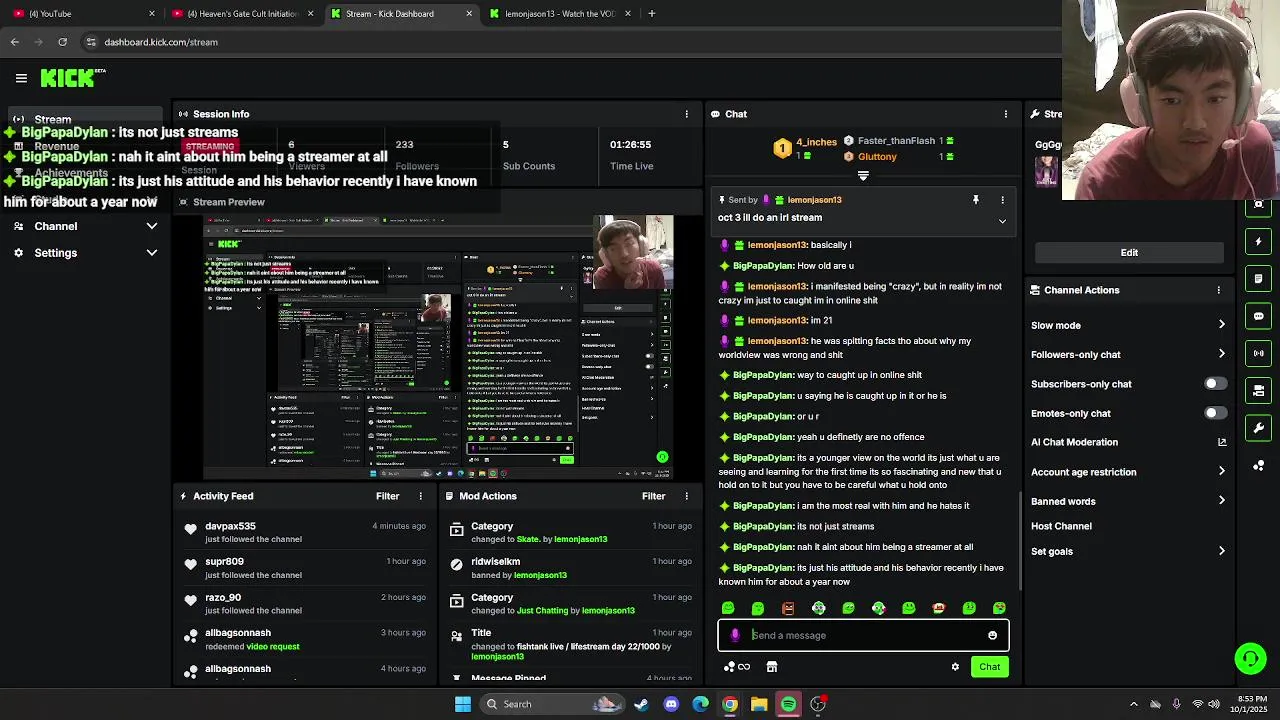This screenshot has width=1280, height=720.
Task: Open the Mod Actions Filter
Action: point(653,496)
